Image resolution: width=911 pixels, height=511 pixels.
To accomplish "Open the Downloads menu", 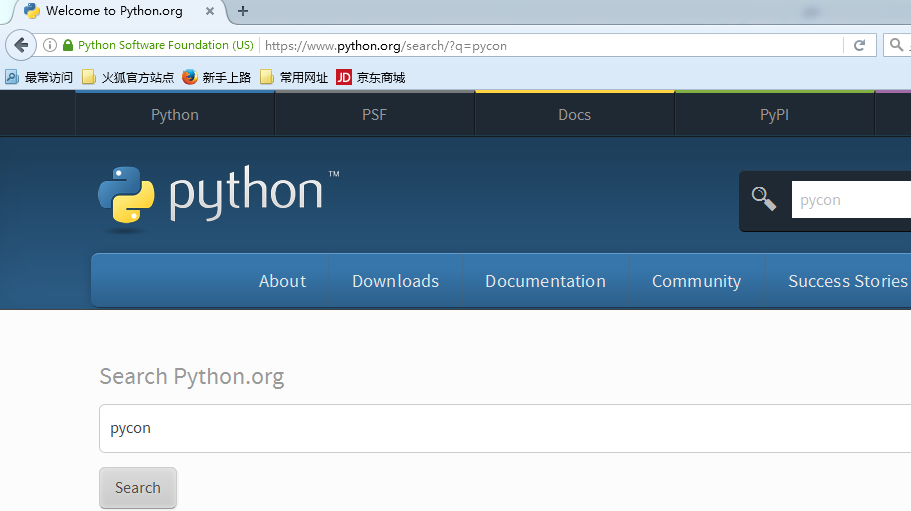I will pyautogui.click(x=396, y=281).
